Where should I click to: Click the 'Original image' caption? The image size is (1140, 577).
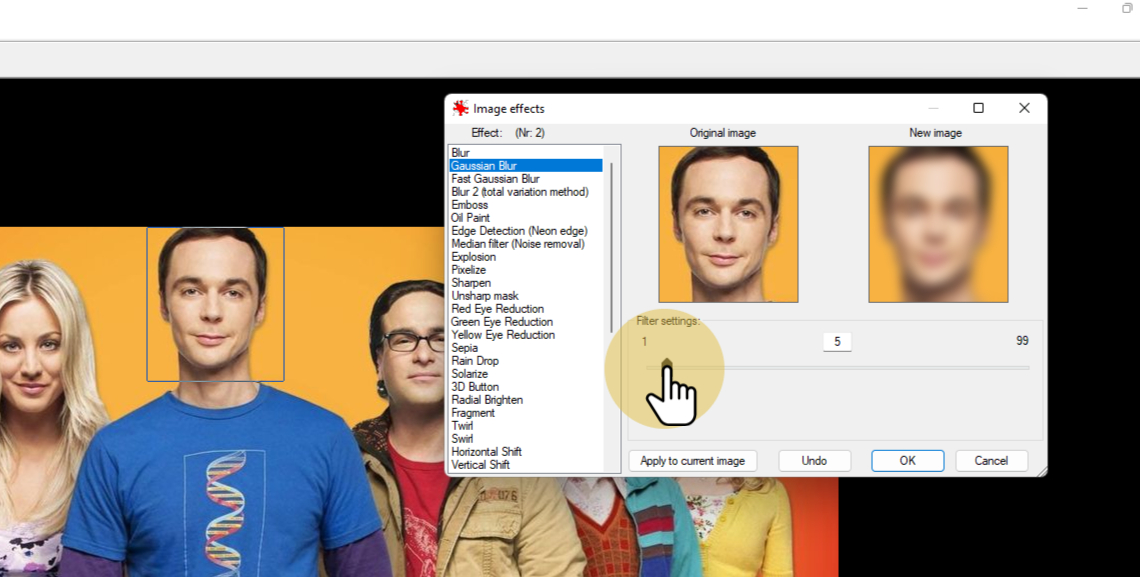coord(723,133)
